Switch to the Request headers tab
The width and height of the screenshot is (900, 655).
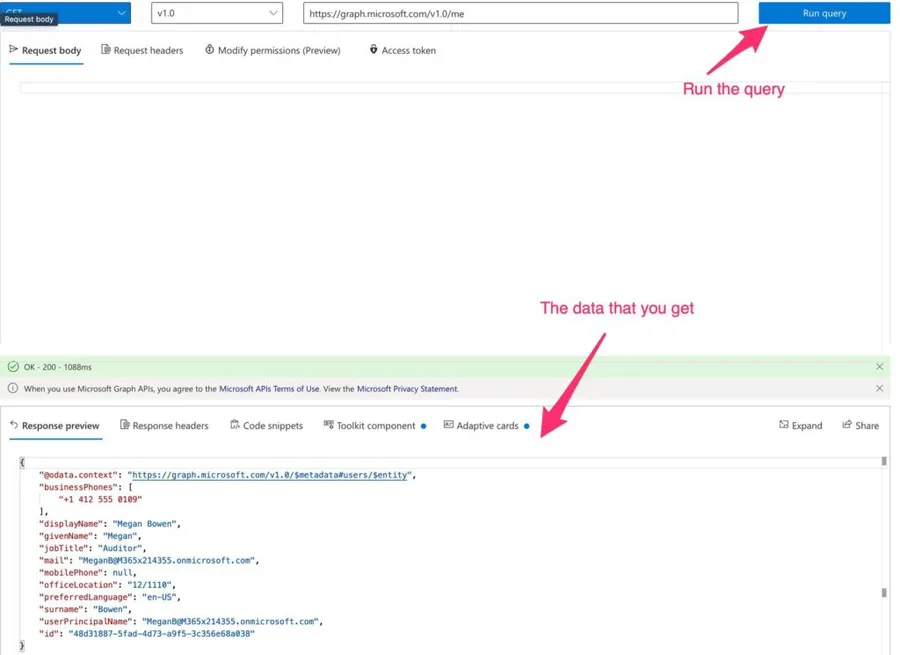pyautogui.click(x=142, y=50)
